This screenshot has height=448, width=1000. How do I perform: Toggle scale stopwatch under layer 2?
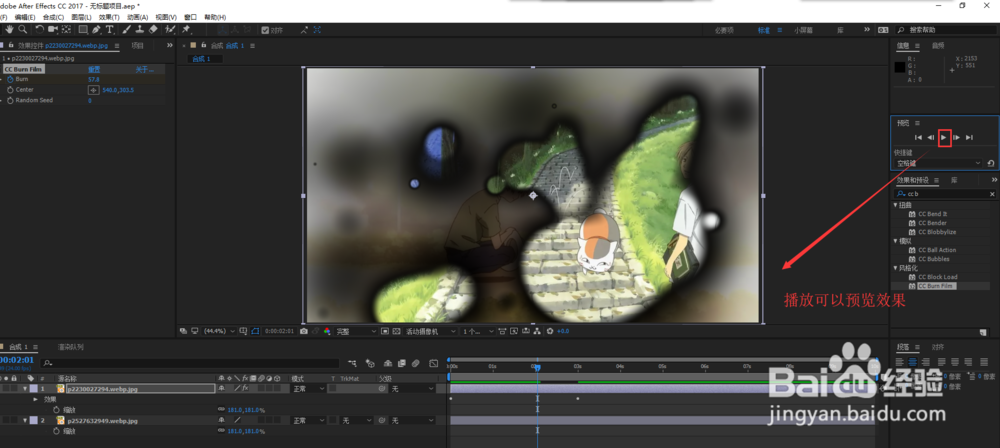pos(56,431)
